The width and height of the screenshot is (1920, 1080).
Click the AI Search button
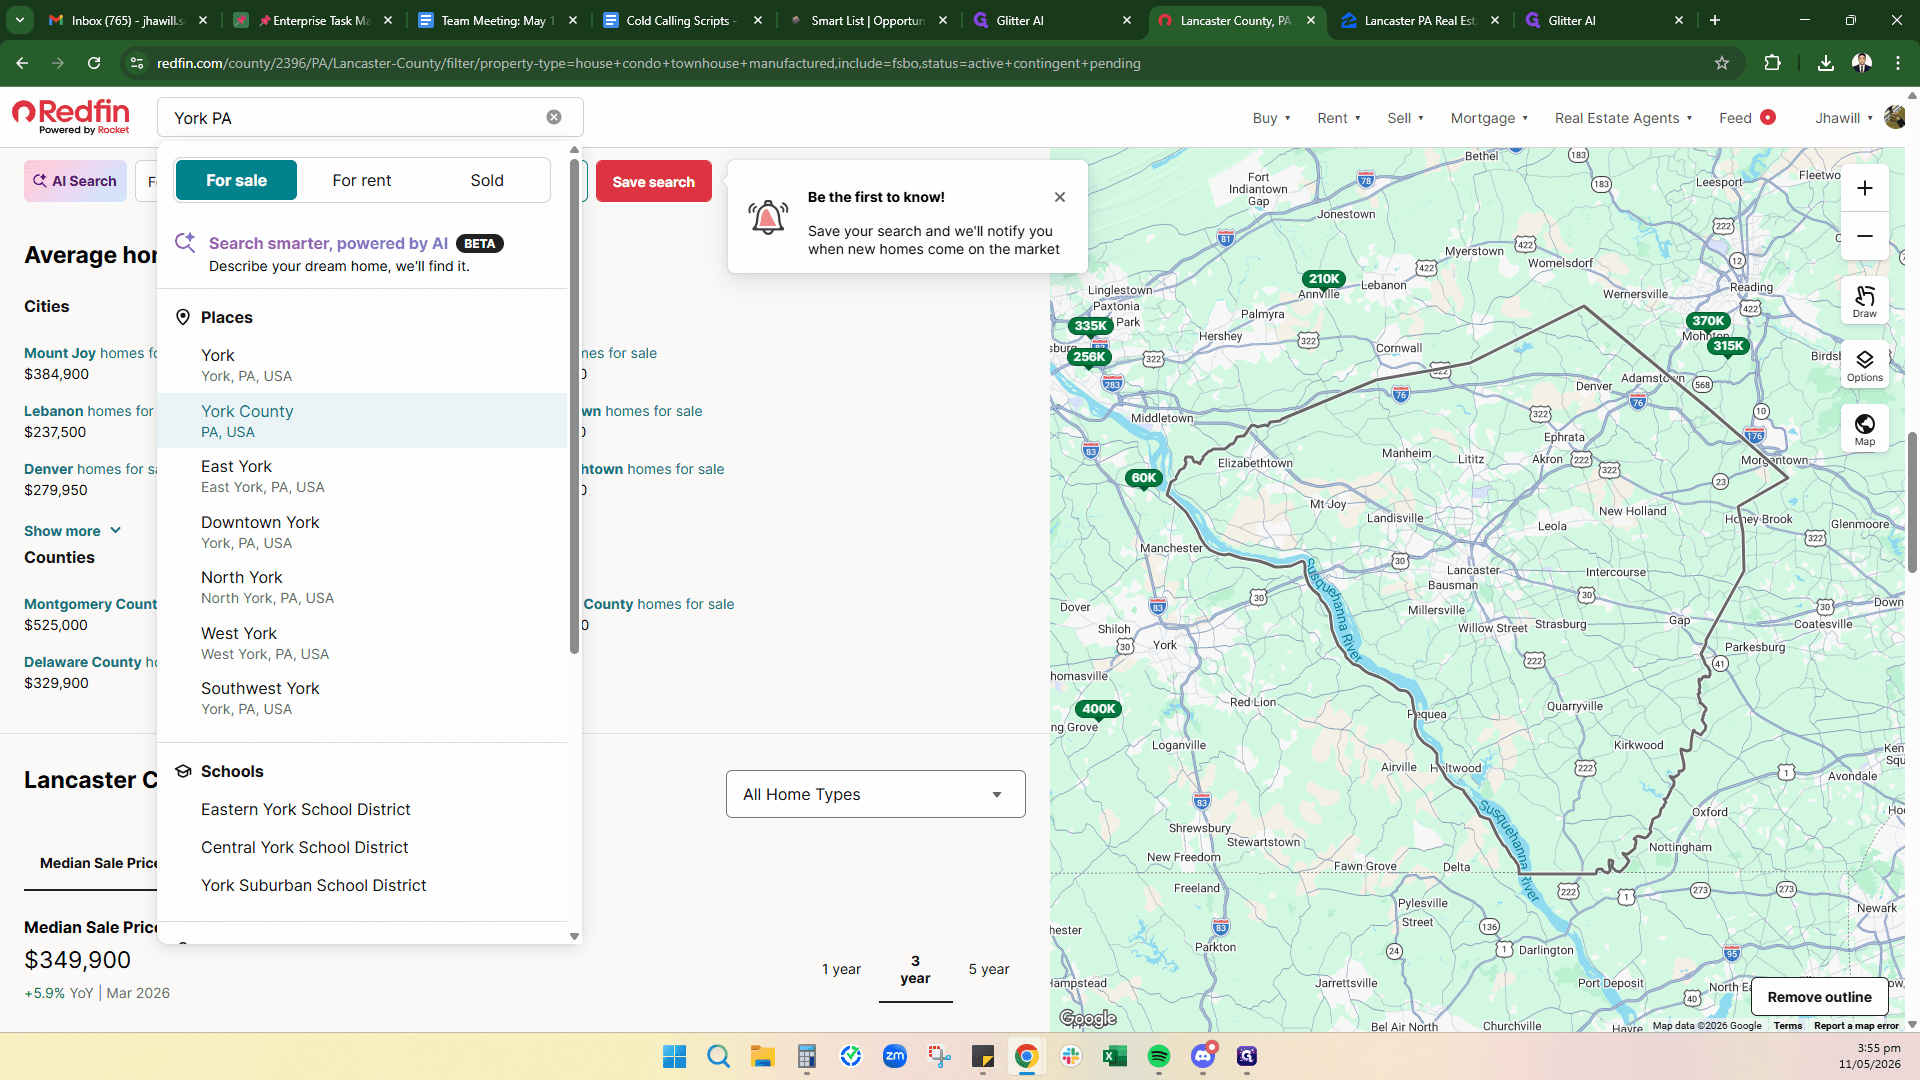(x=75, y=181)
